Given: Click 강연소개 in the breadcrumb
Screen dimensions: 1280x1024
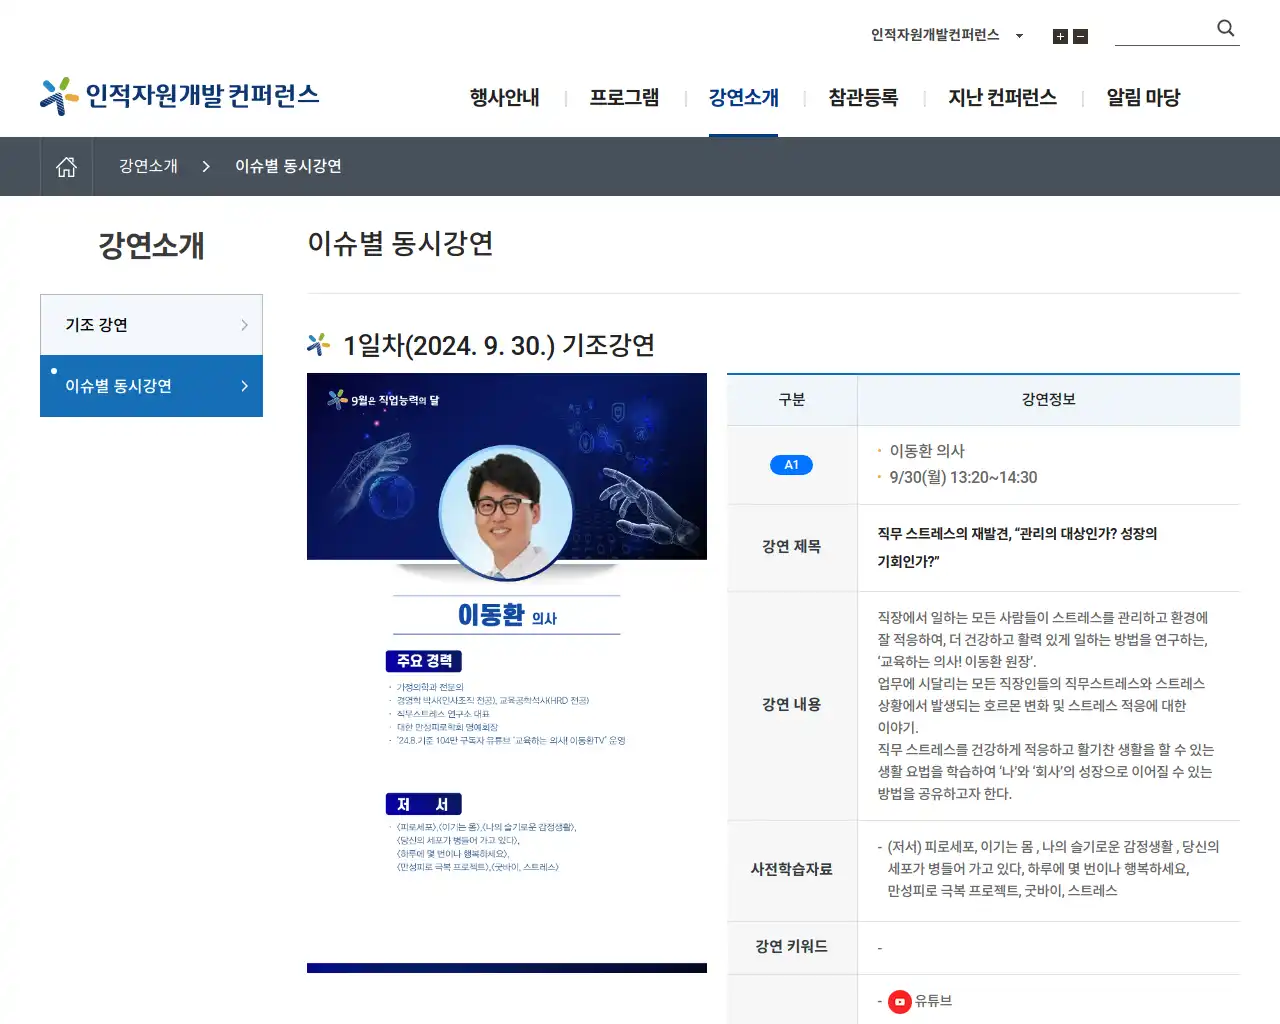Looking at the screenshot, I should [148, 167].
